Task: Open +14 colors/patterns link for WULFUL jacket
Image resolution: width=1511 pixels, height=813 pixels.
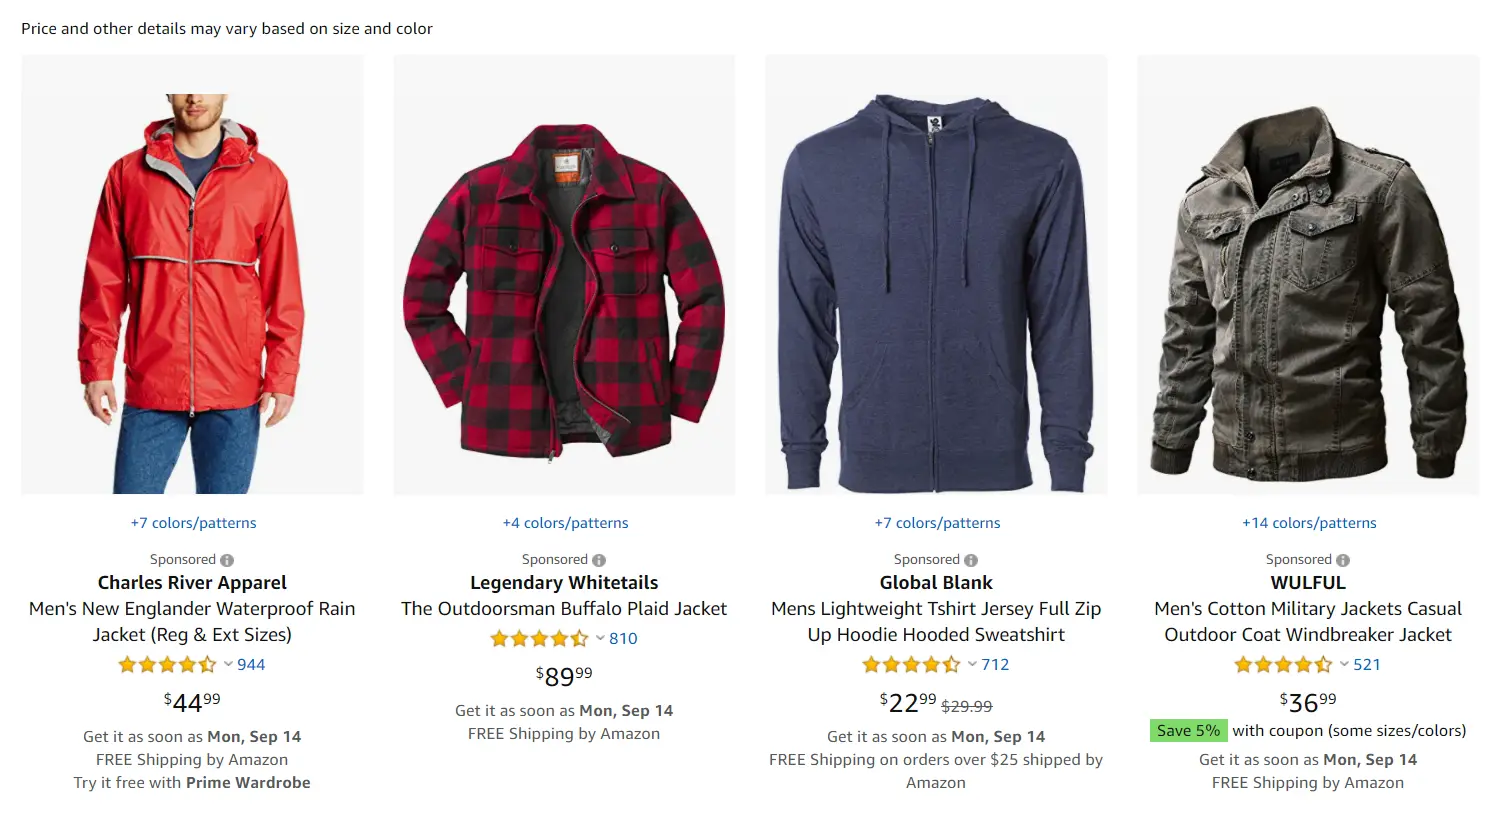Action: tap(1309, 523)
